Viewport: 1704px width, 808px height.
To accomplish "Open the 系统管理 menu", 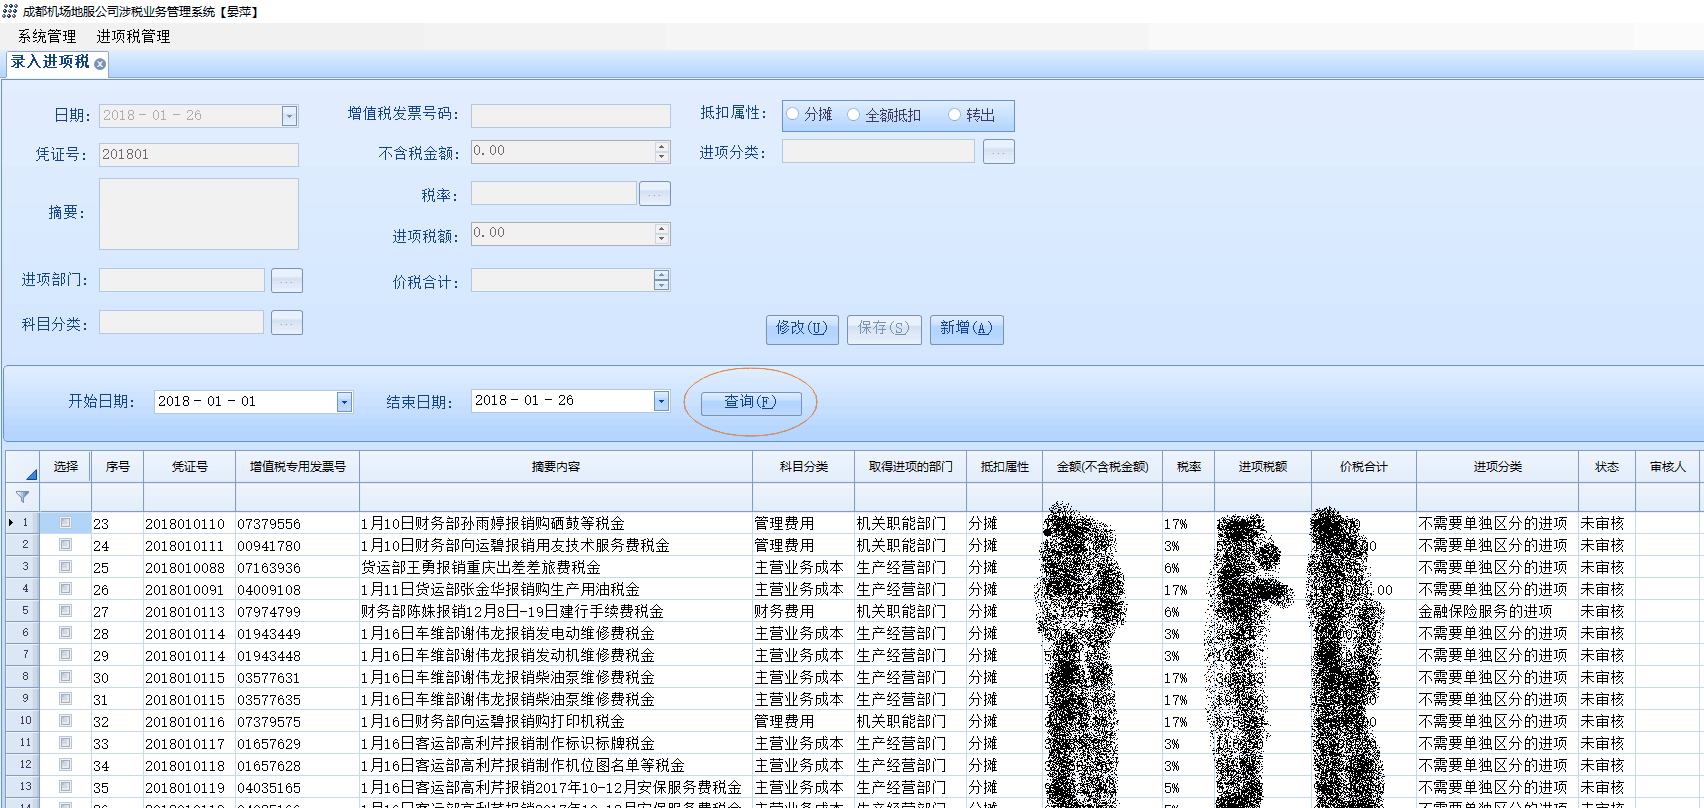I will (47, 36).
